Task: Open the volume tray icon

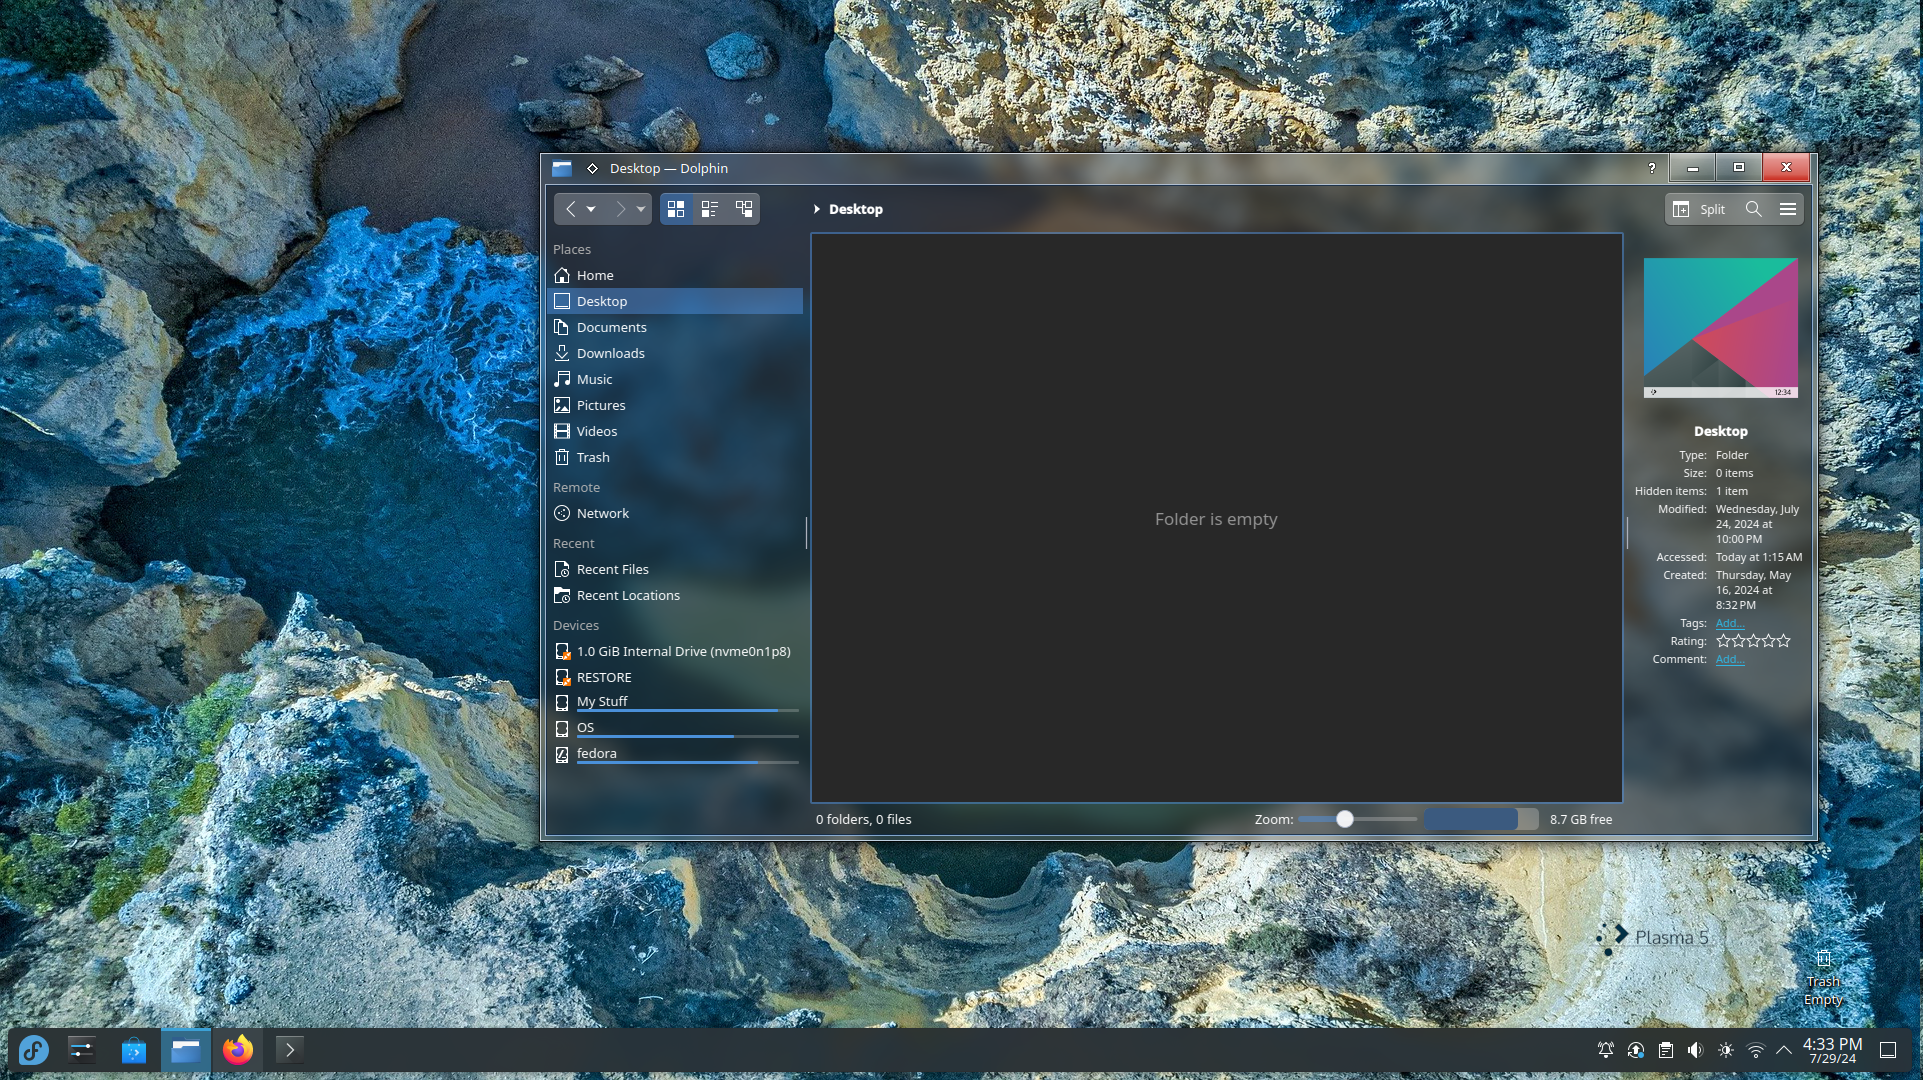Action: point(1695,1050)
